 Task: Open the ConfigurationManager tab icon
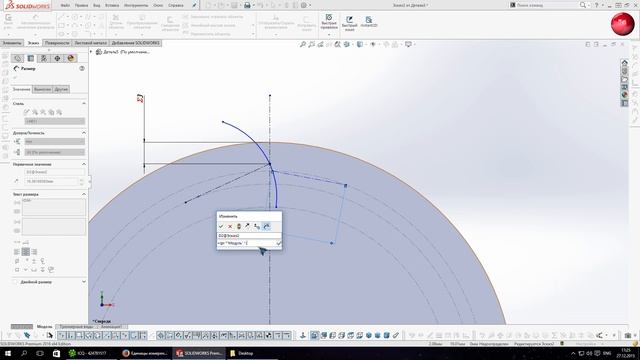click(x=44, y=58)
